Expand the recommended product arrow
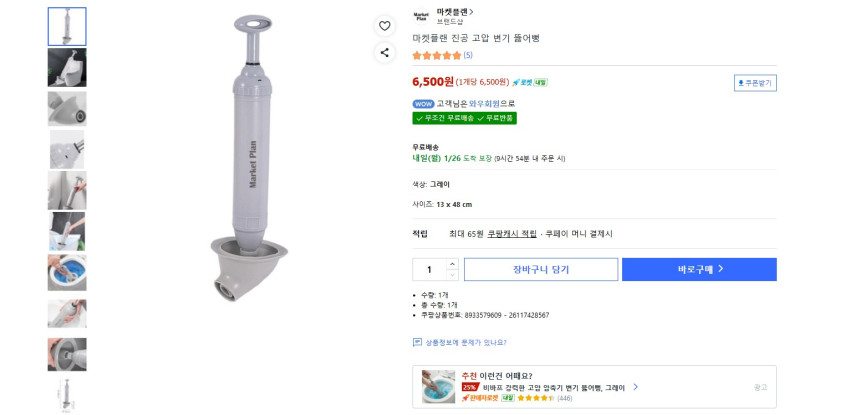This screenshot has width=850, height=415. coord(635,386)
